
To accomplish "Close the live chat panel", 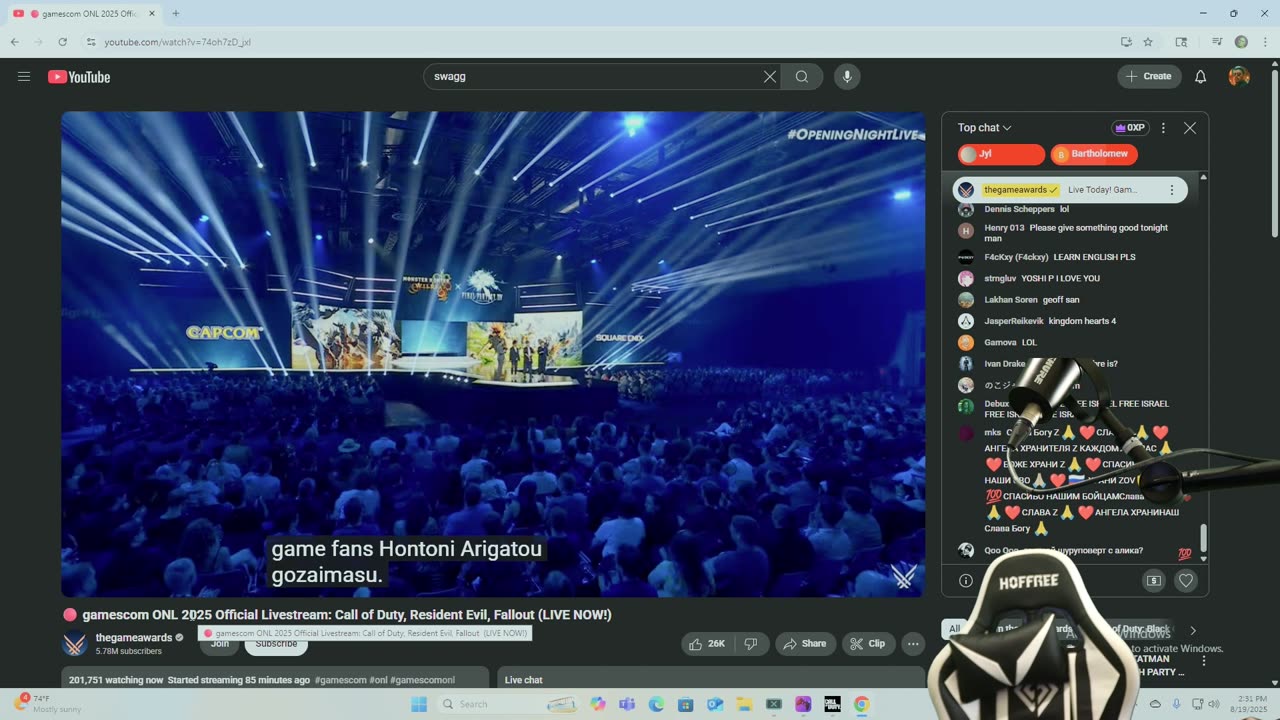I will tap(1190, 128).
